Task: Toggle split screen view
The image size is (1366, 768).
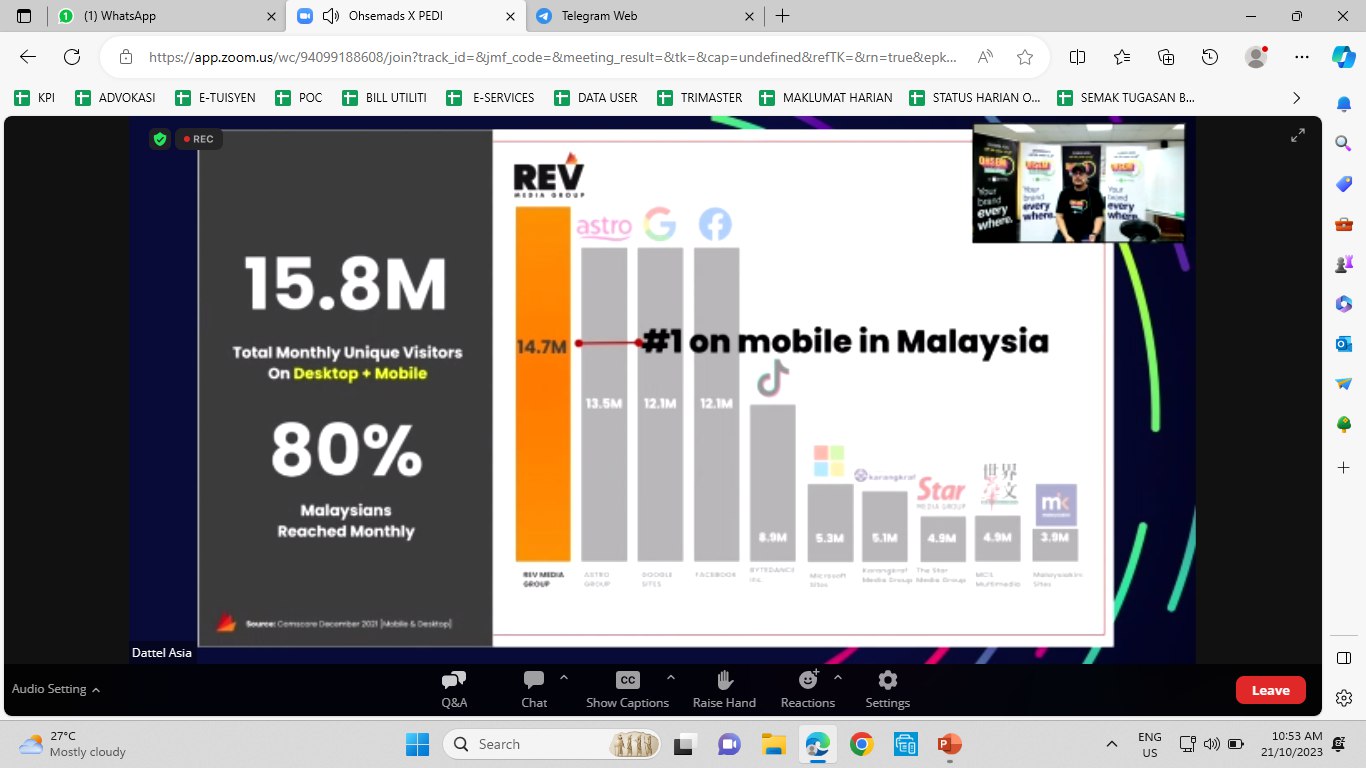Action: (1077, 57)
